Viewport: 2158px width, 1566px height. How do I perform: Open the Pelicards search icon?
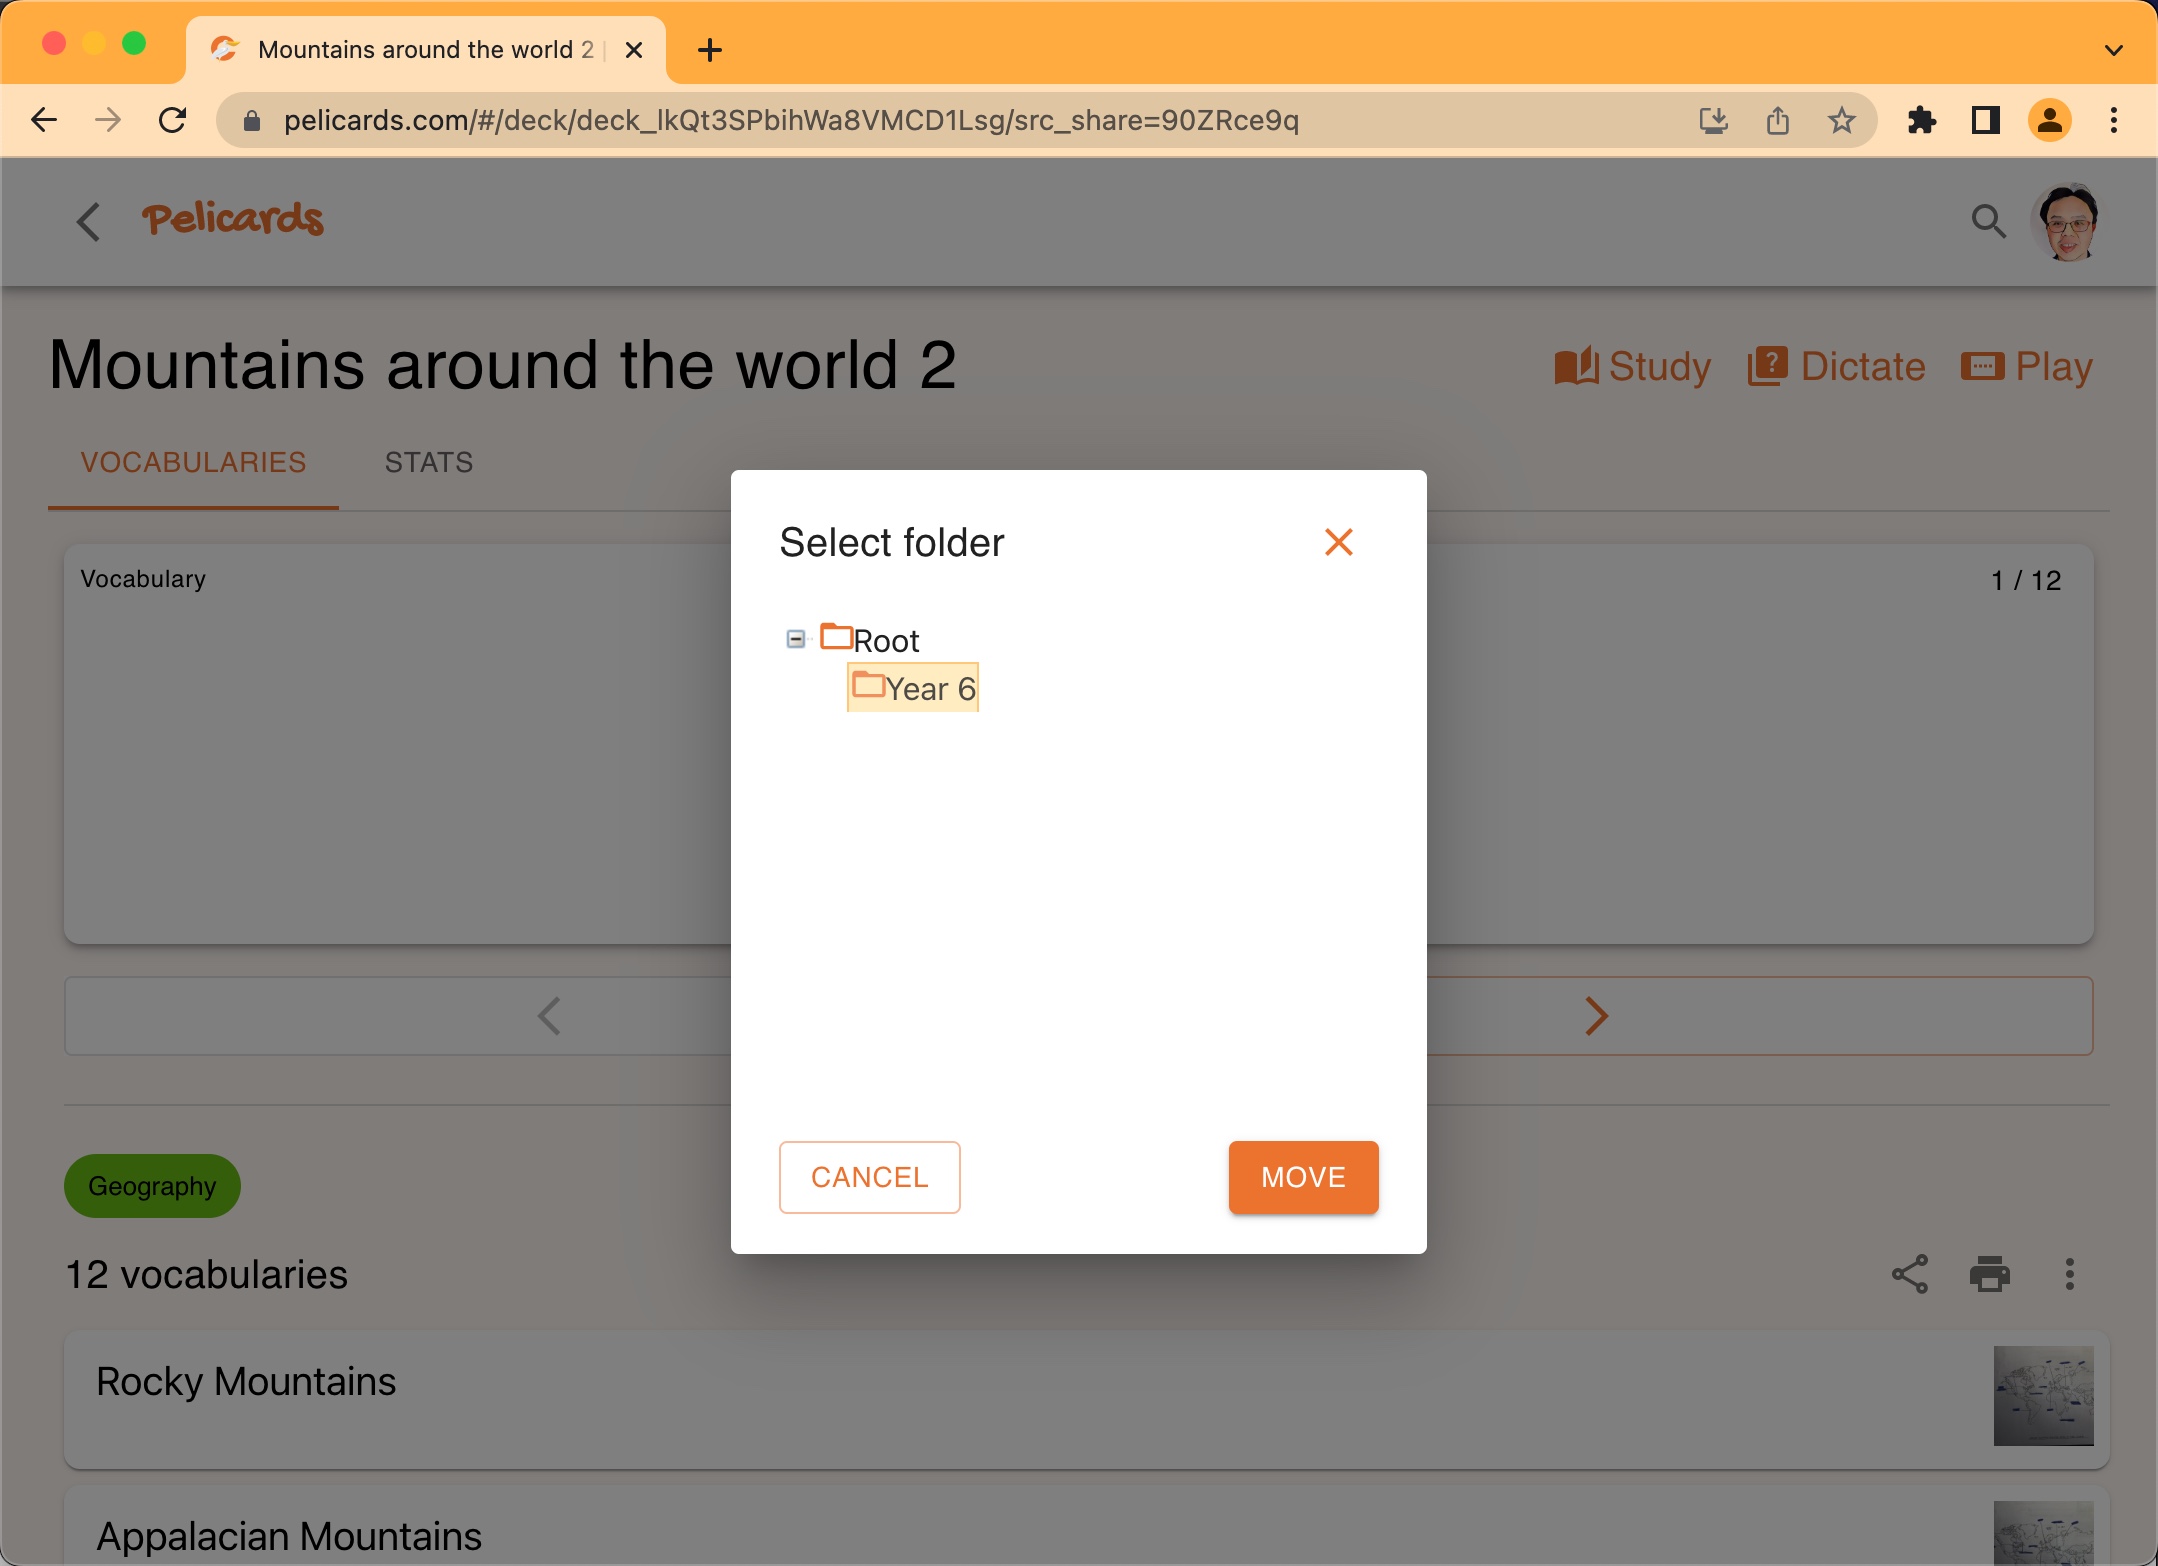(x=1988, y=221)
